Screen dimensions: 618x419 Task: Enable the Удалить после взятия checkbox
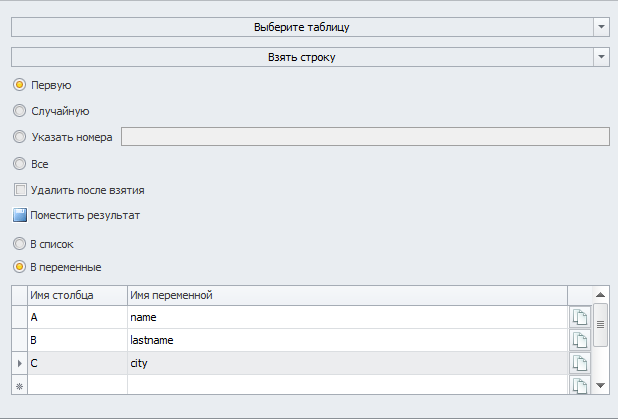20,190
